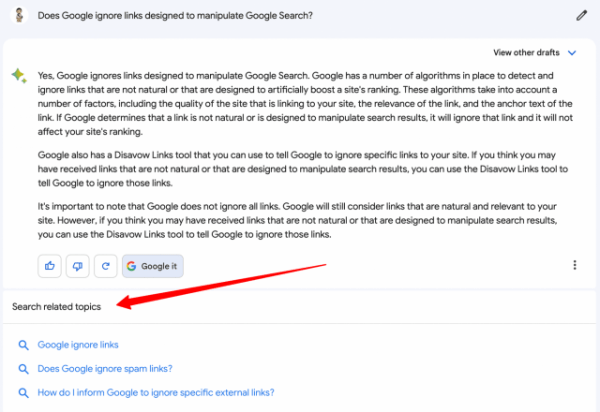Click the user profile avatar
The width and height of the screenshot is (600, 412).
[18, 16]
